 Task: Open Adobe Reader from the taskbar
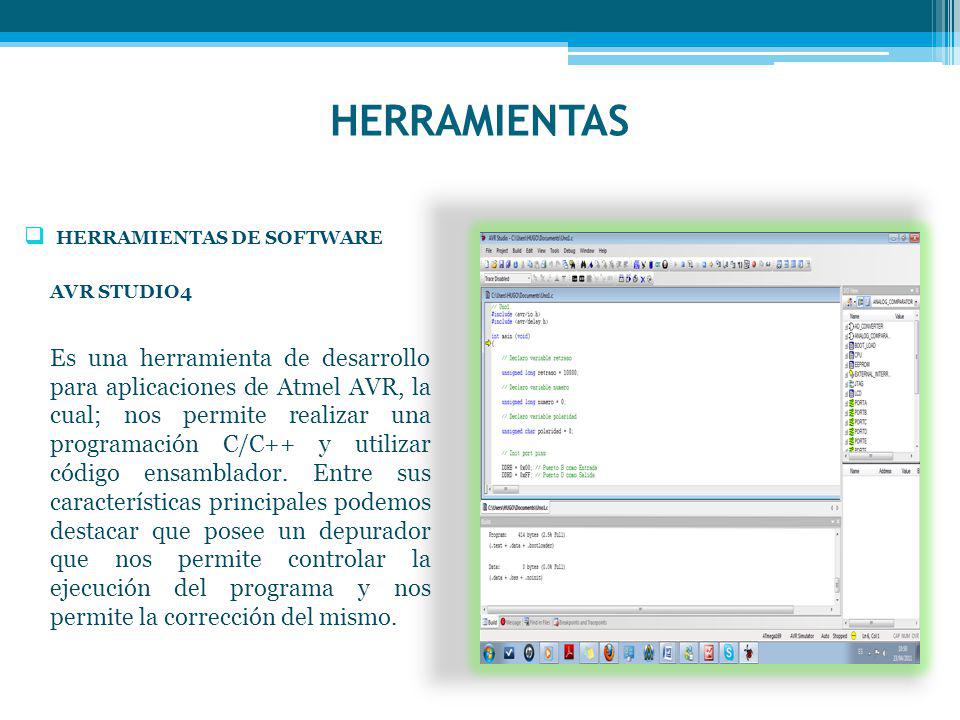pyautogui.click(x=569, y=653)
